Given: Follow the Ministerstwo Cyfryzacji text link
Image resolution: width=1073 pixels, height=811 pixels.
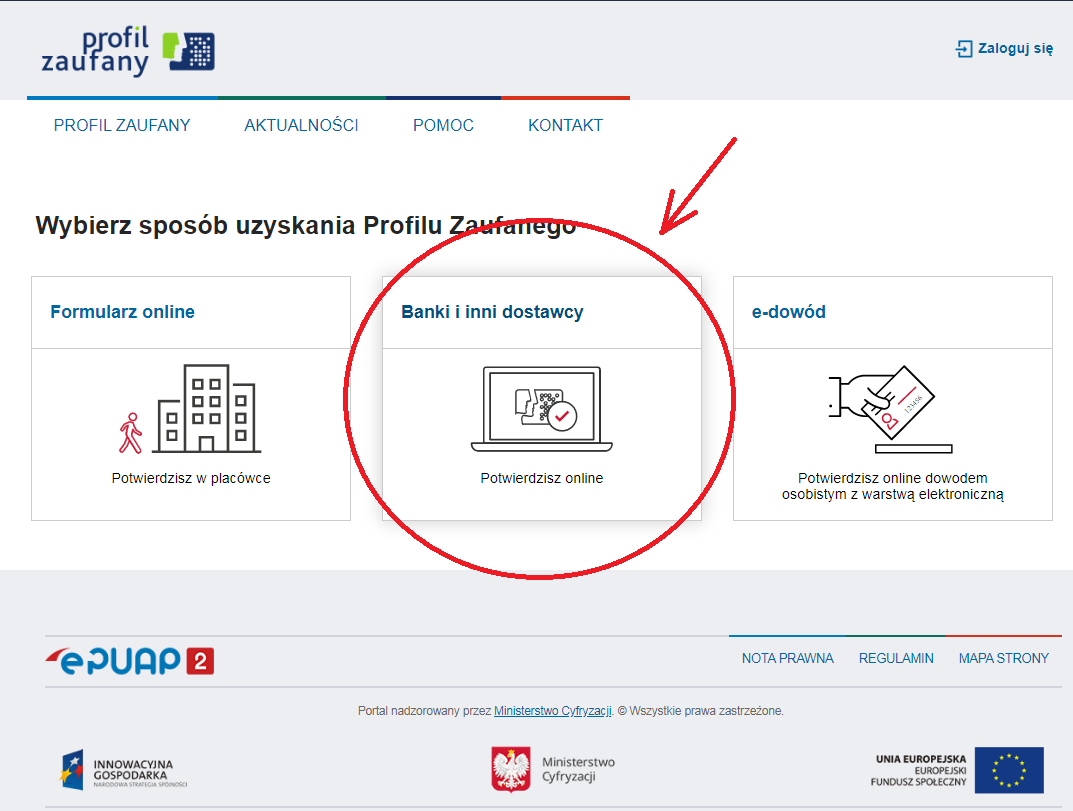Looking at the screenshot, I should pyautogui.click(x=552, y=711).
